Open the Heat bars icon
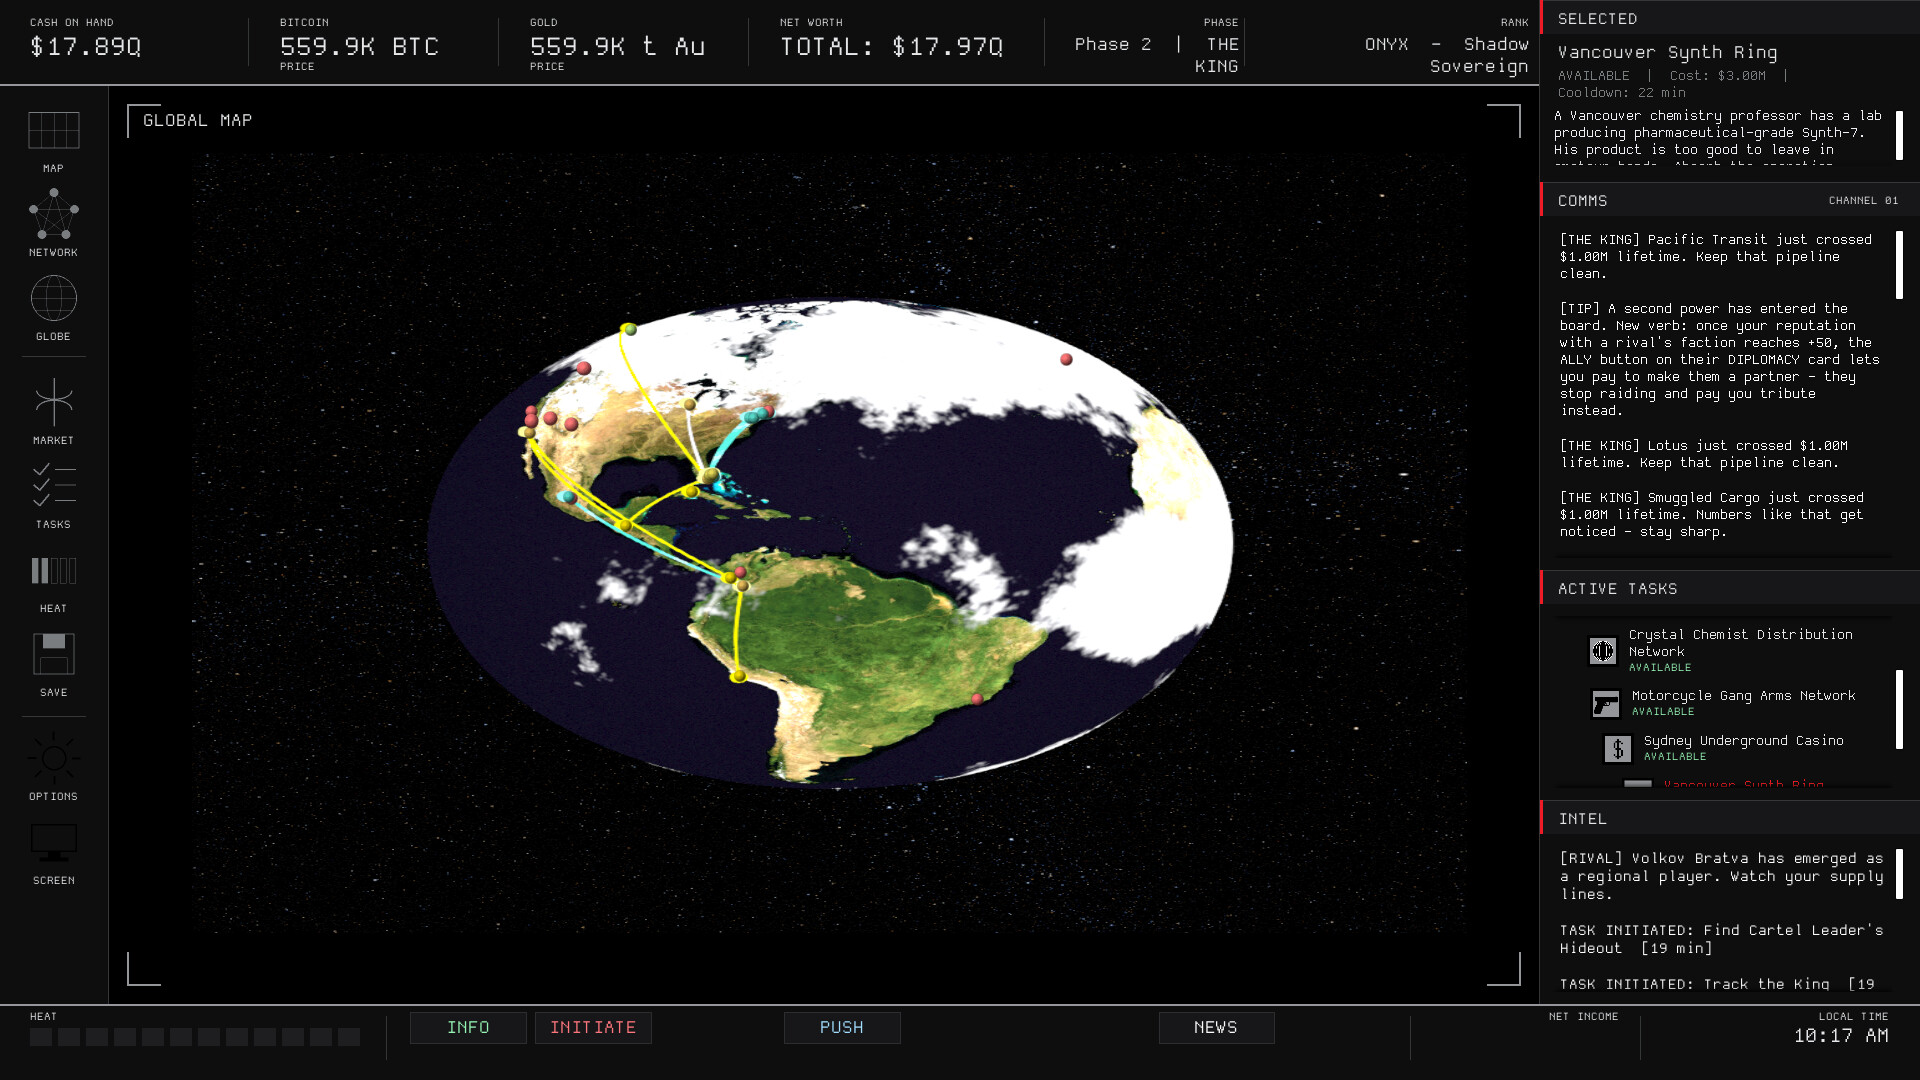The image size is (1920, 1080). (54, 571)
